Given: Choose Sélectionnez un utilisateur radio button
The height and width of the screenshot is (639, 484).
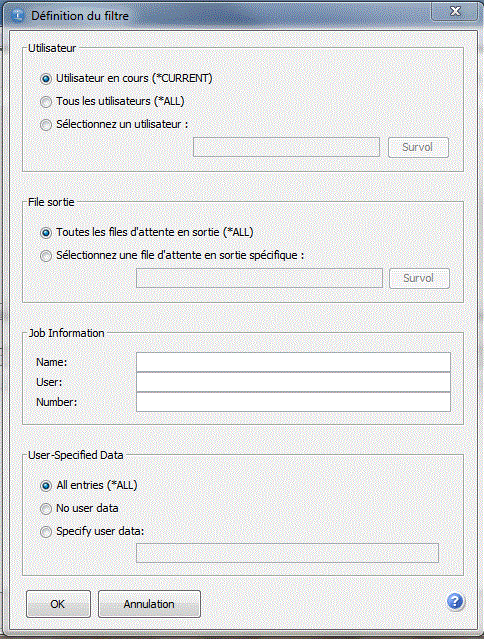Looking at the screenshot, I should [x=46, y=124].
